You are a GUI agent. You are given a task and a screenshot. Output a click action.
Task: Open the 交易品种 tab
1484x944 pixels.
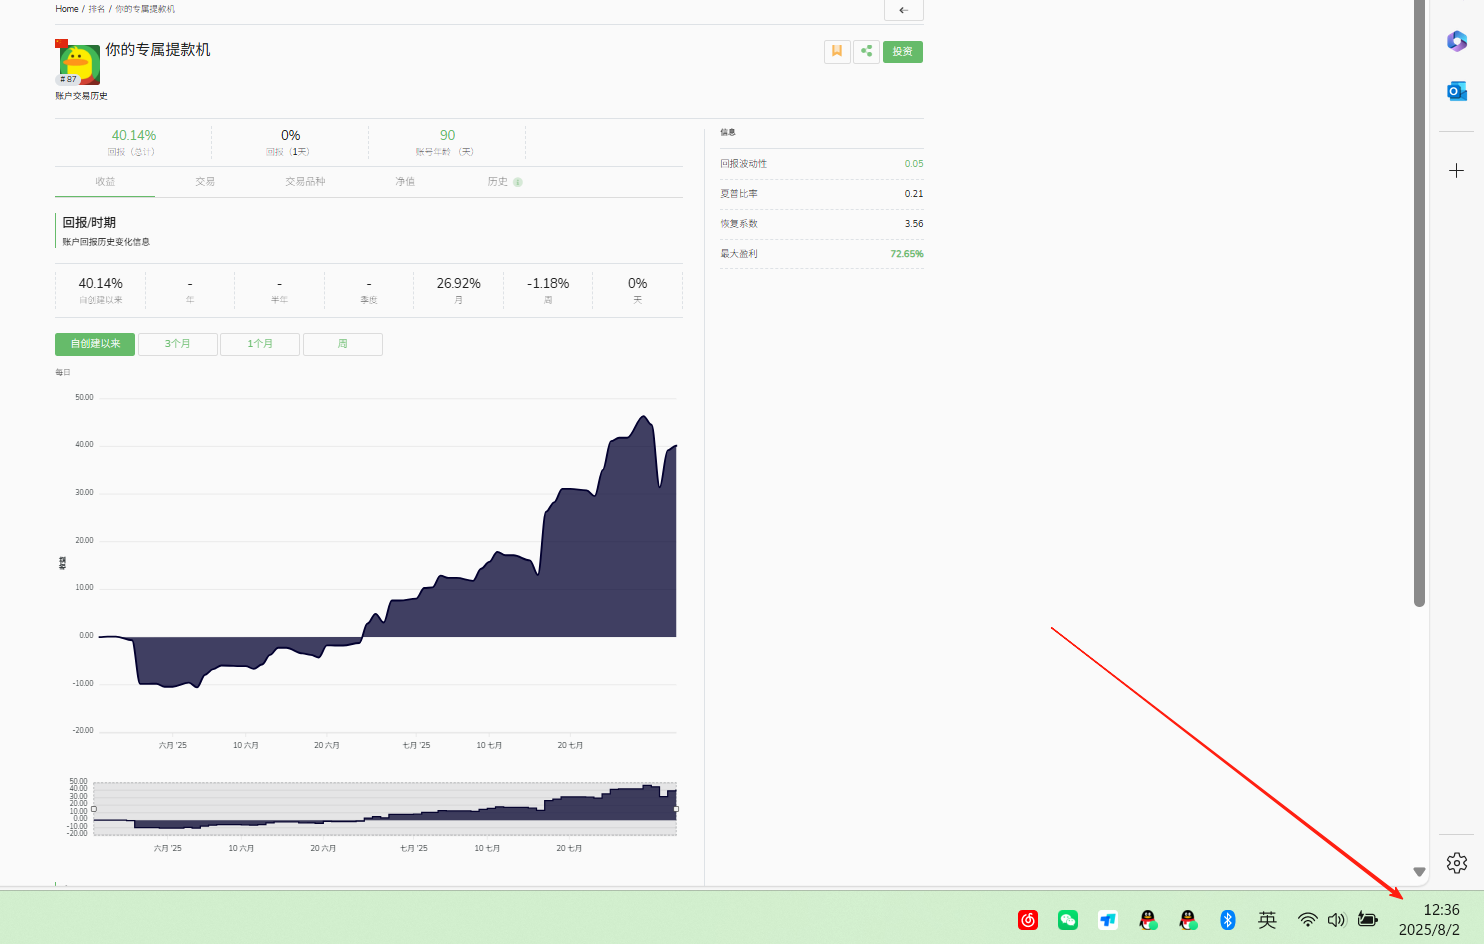pos(305,182)
